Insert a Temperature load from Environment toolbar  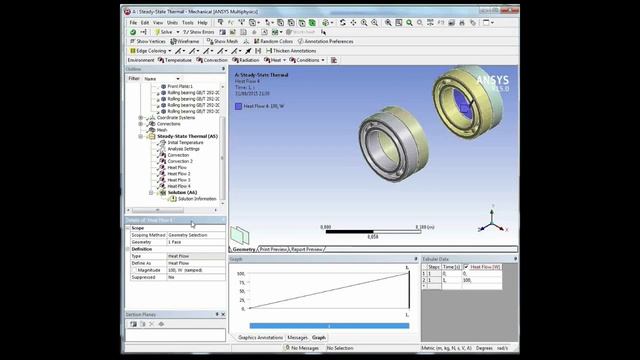click(x=174, y=60)
